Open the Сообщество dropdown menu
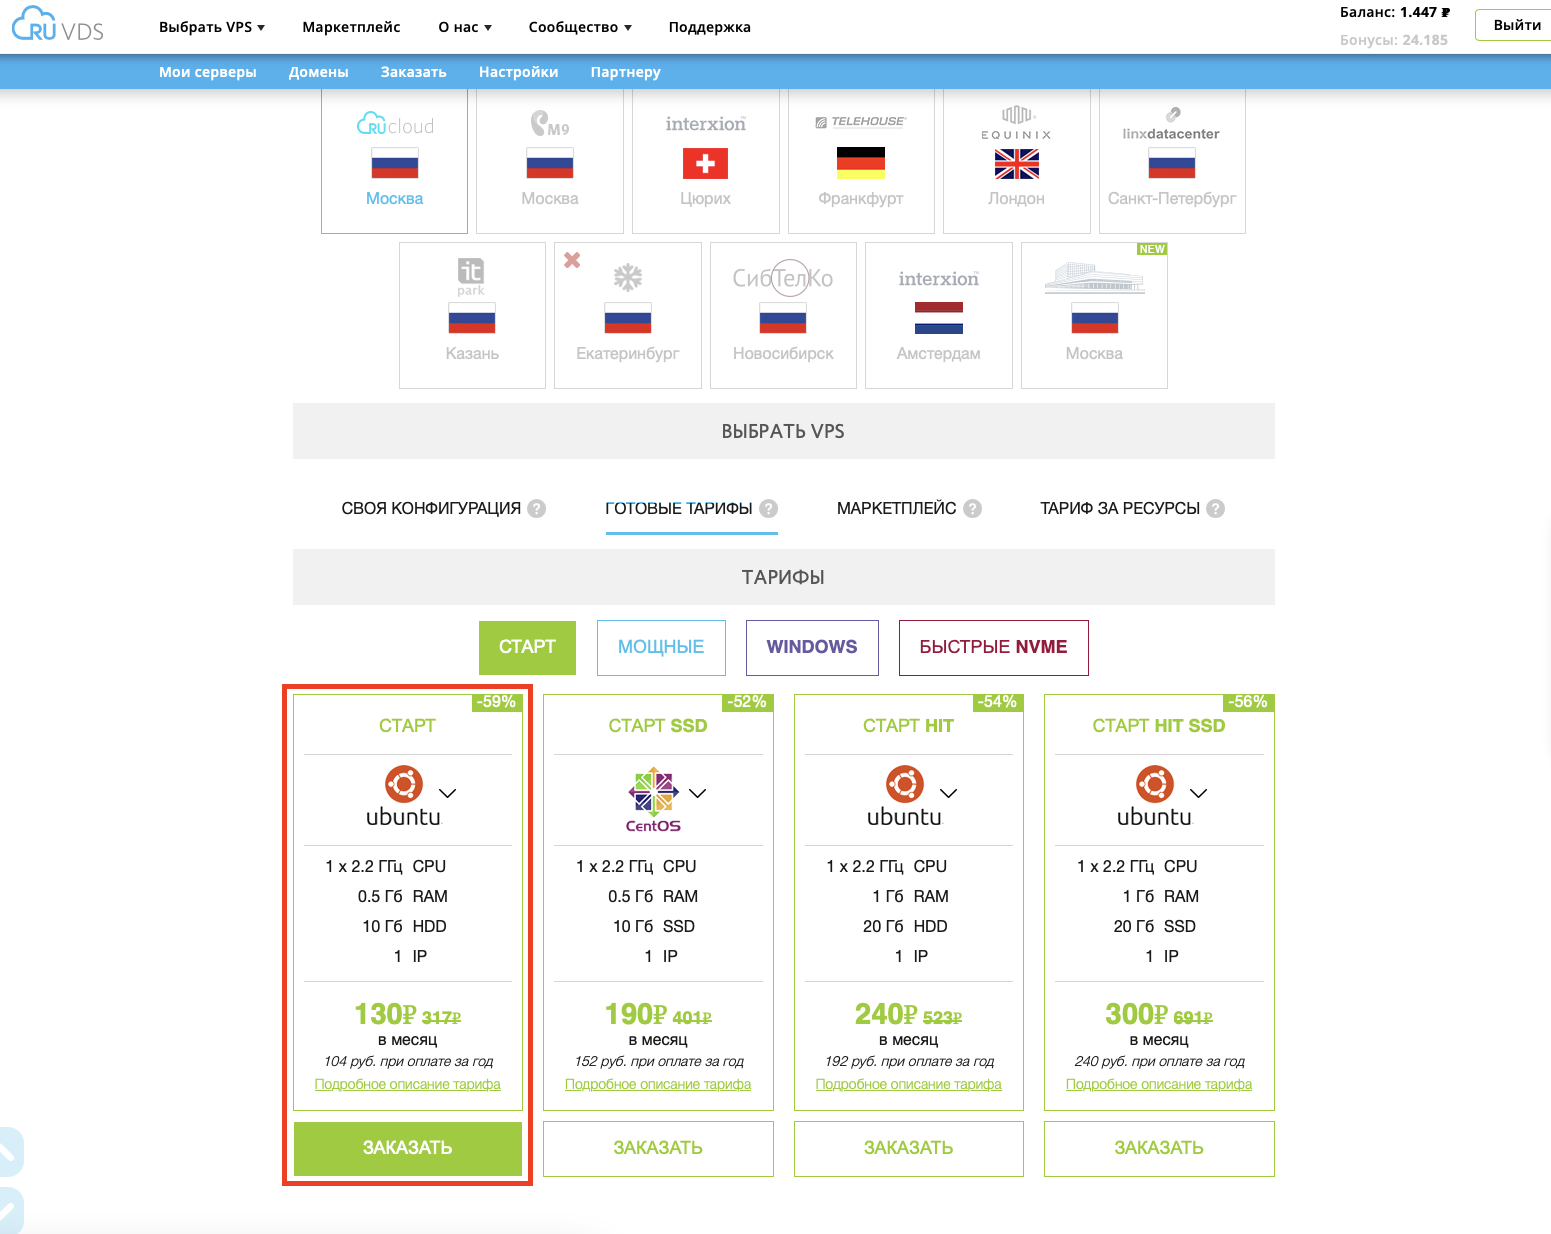Screen dimensions: 1551x1234 click(580, 27)
